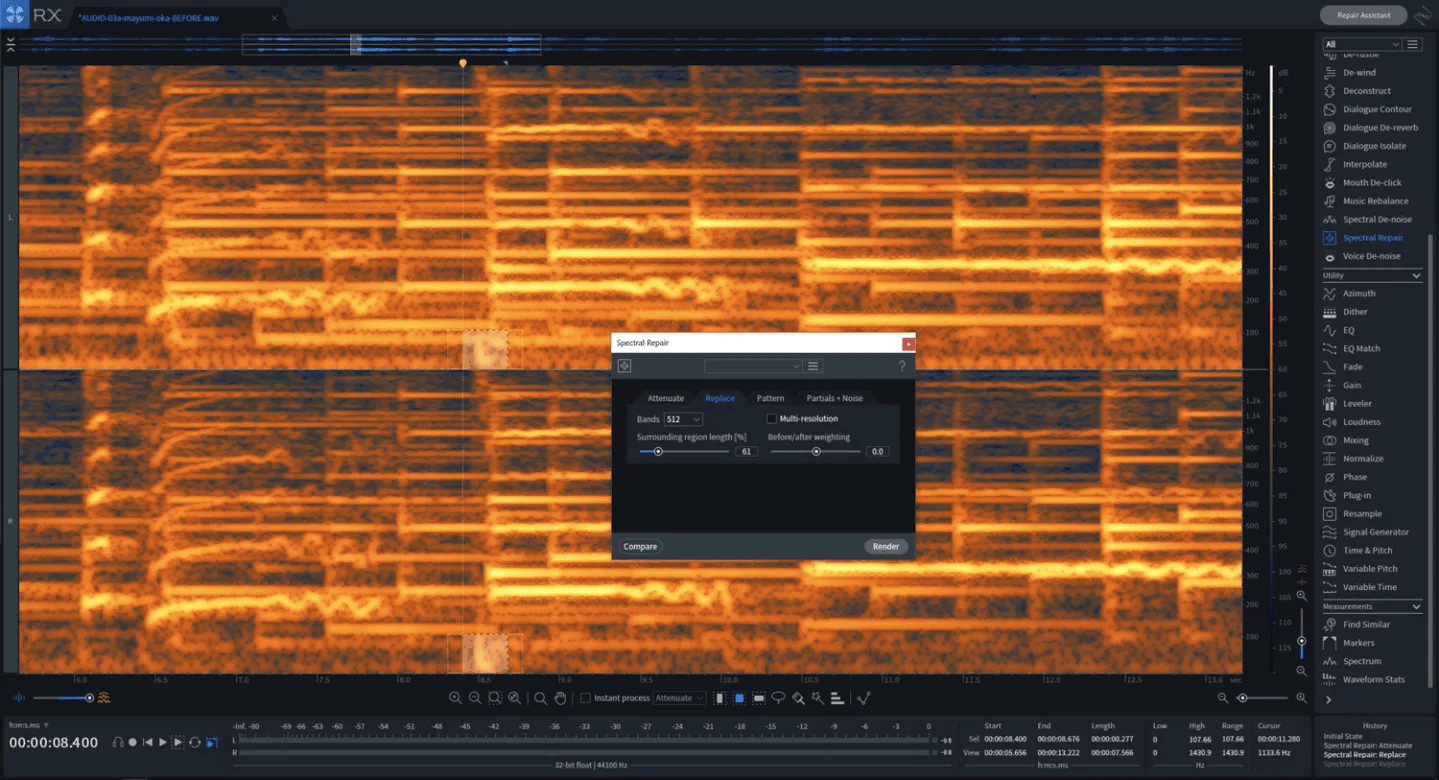
Task: Toggle headphone monitoring icon
Action: click(118, 742)
